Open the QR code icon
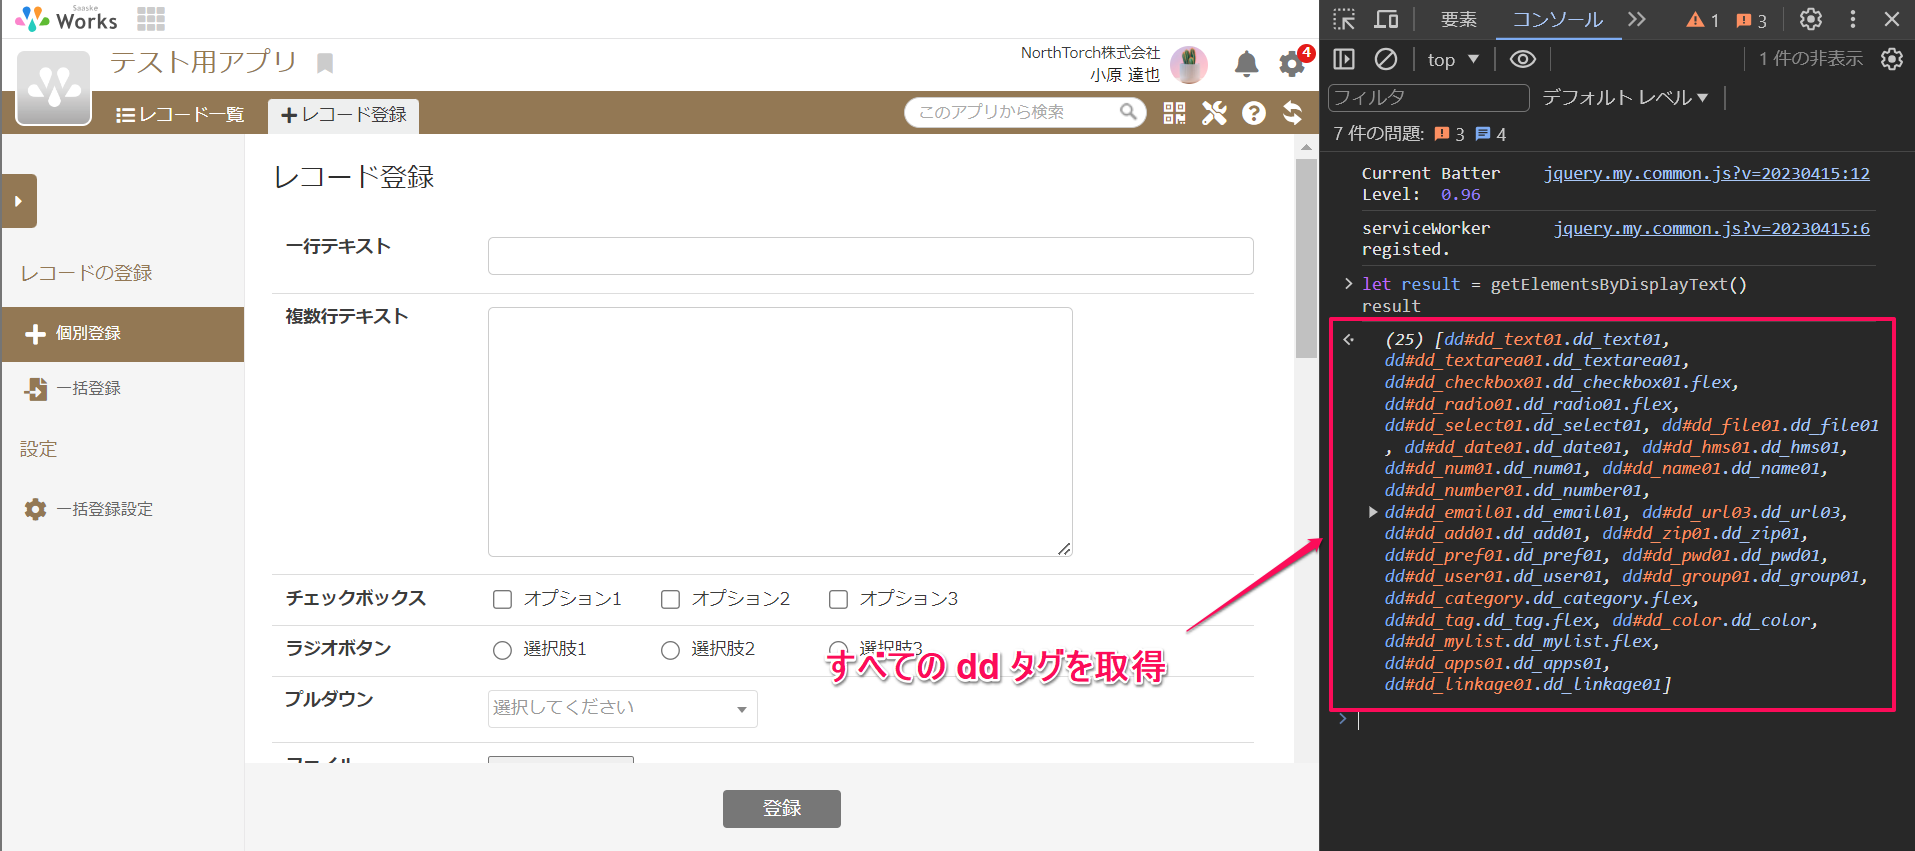Screen dimensions: 1915x851 coord(1174,113)
